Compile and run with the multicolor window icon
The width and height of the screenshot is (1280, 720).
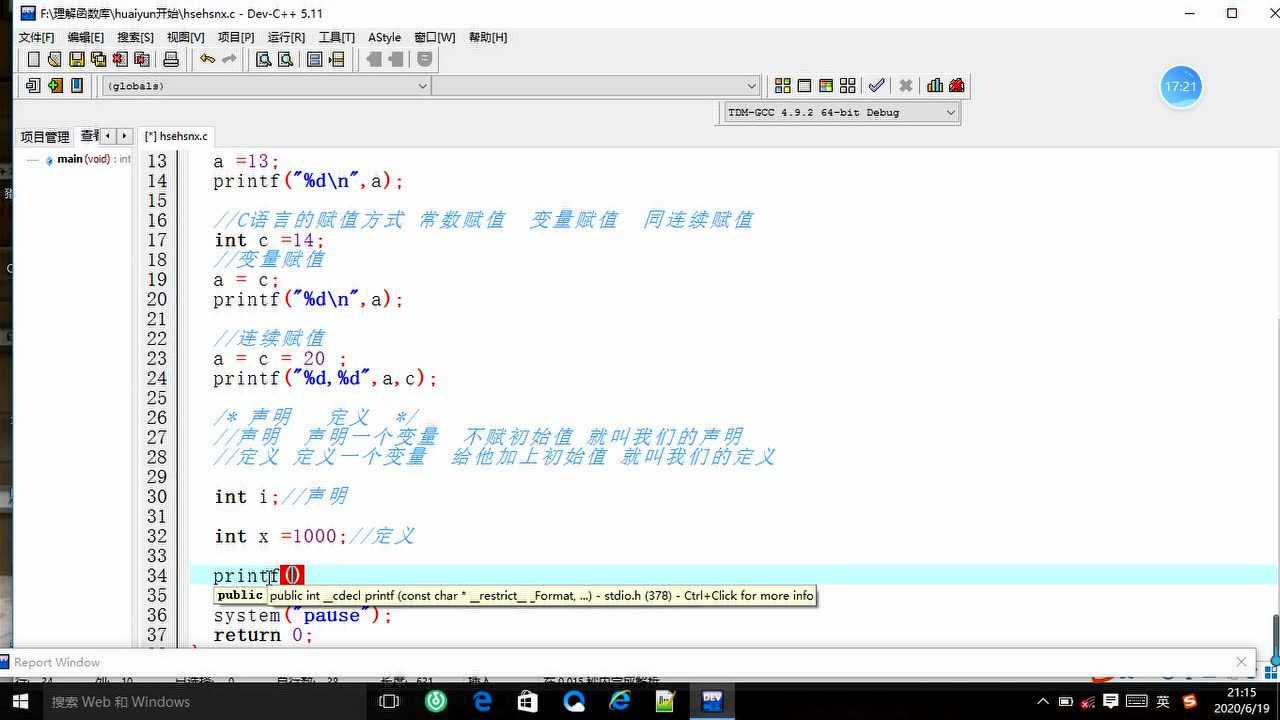(x=826, y=86)
